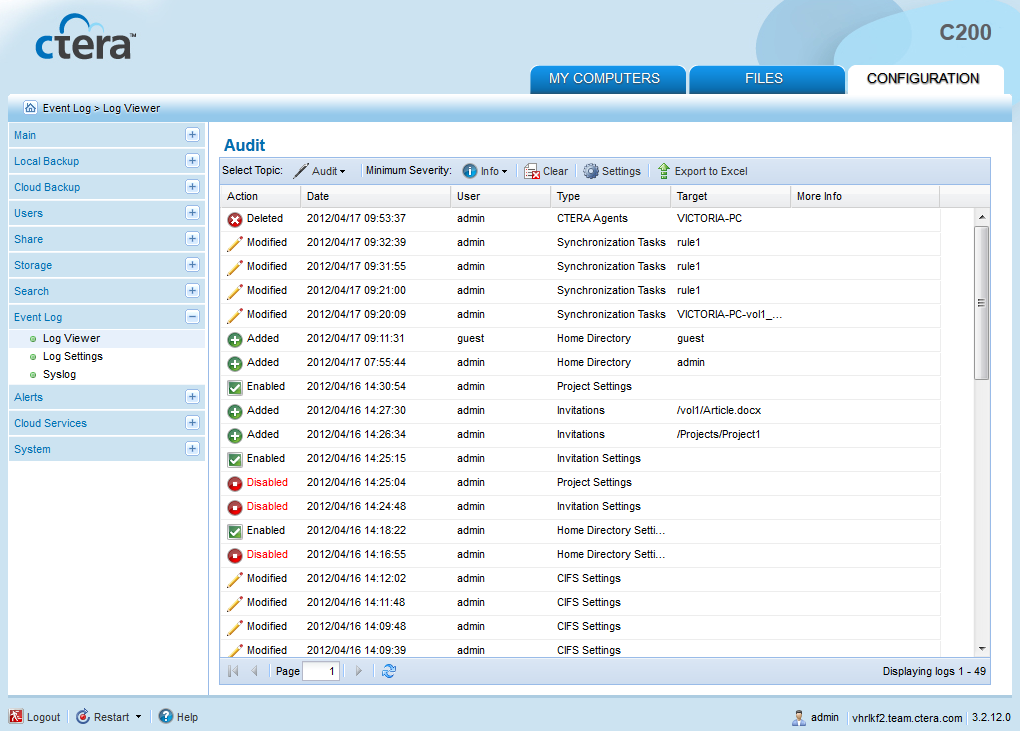Viewport: 1020px width, 731px height.
Task: Click Added icon for /vol1/Article.docx row
Action: (235, 412)
